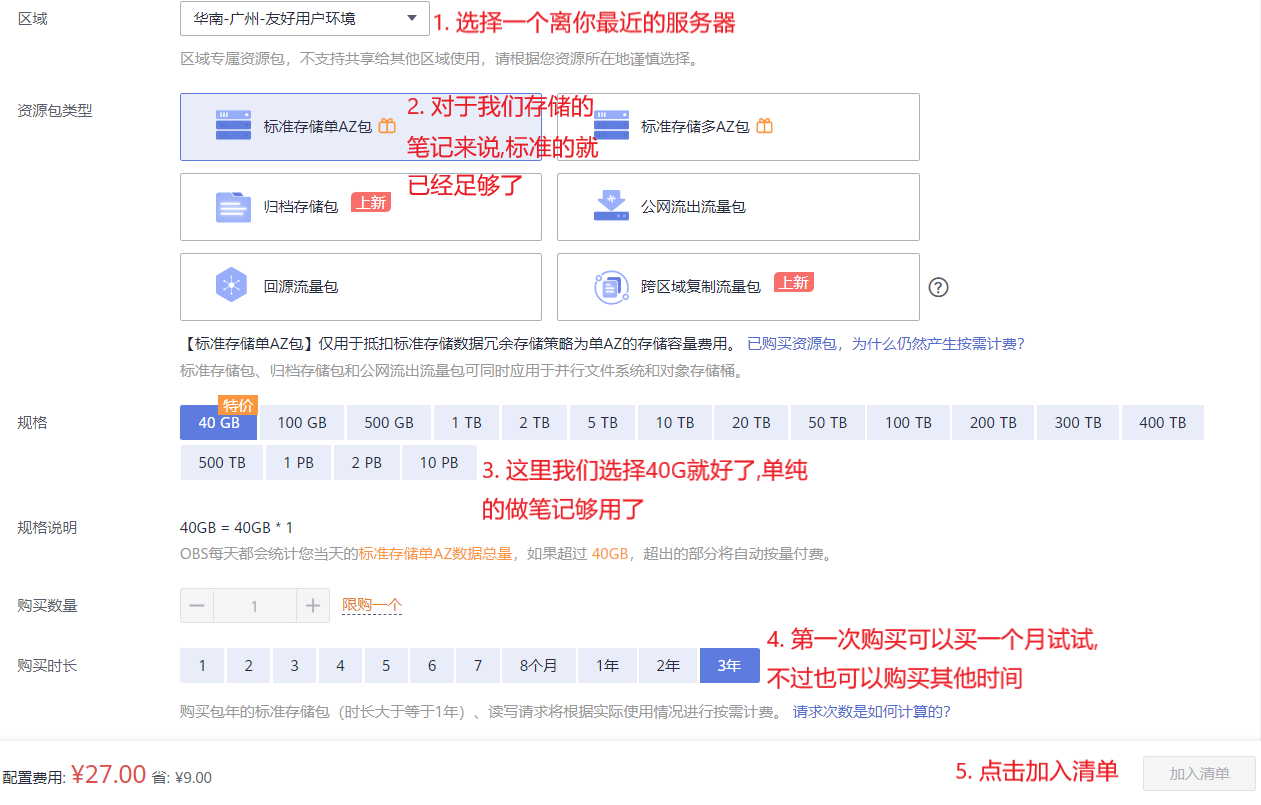Click the 加入清单 button
Viewport: 1261px width, 805px height.
point(1199,773)
